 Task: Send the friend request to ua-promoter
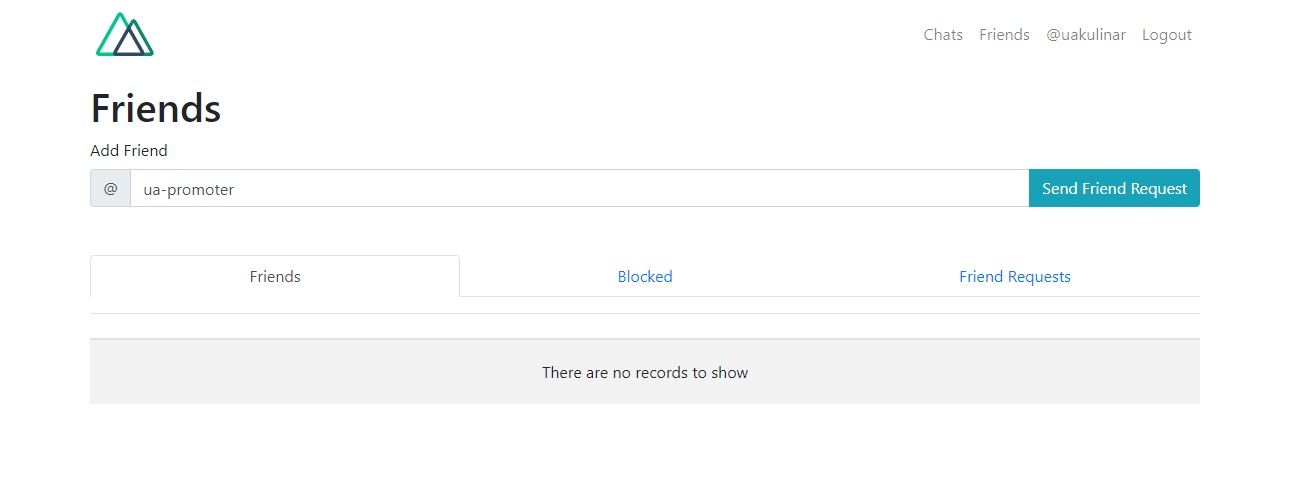coord(1114,188)
